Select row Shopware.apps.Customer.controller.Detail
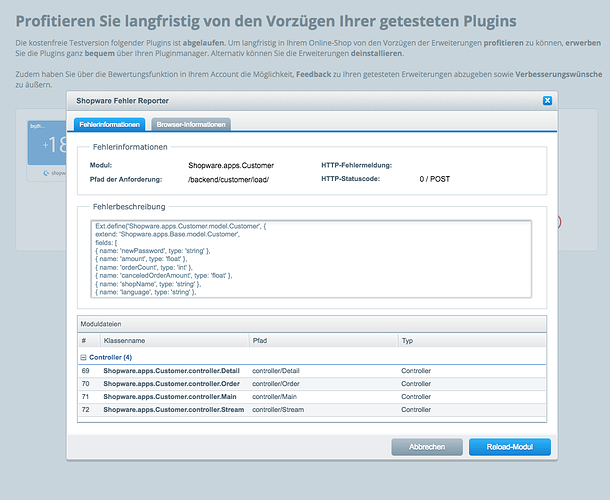The height and width of the screenshot is (500, 610). point(312,371)
